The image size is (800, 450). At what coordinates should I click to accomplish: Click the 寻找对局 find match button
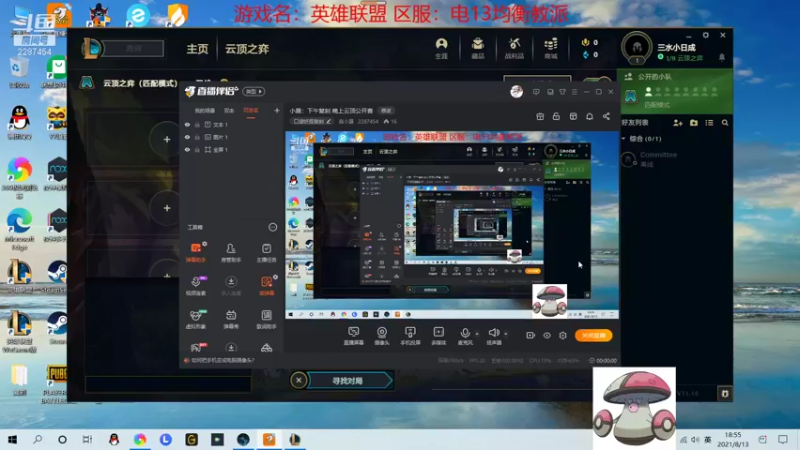(x=351, y=381)
